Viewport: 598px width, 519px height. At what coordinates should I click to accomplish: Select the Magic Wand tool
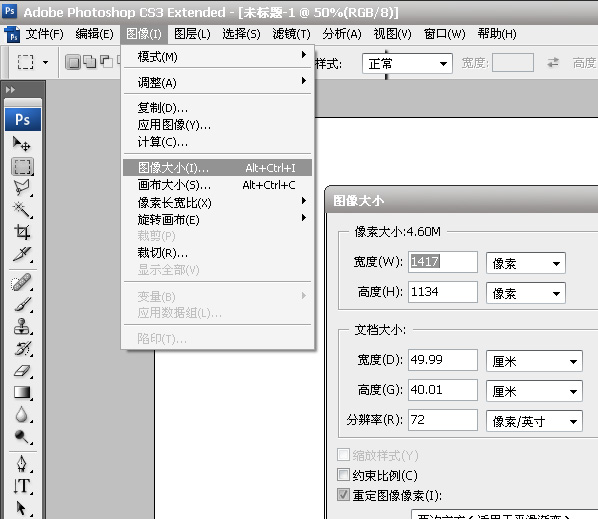click(22, 210)
